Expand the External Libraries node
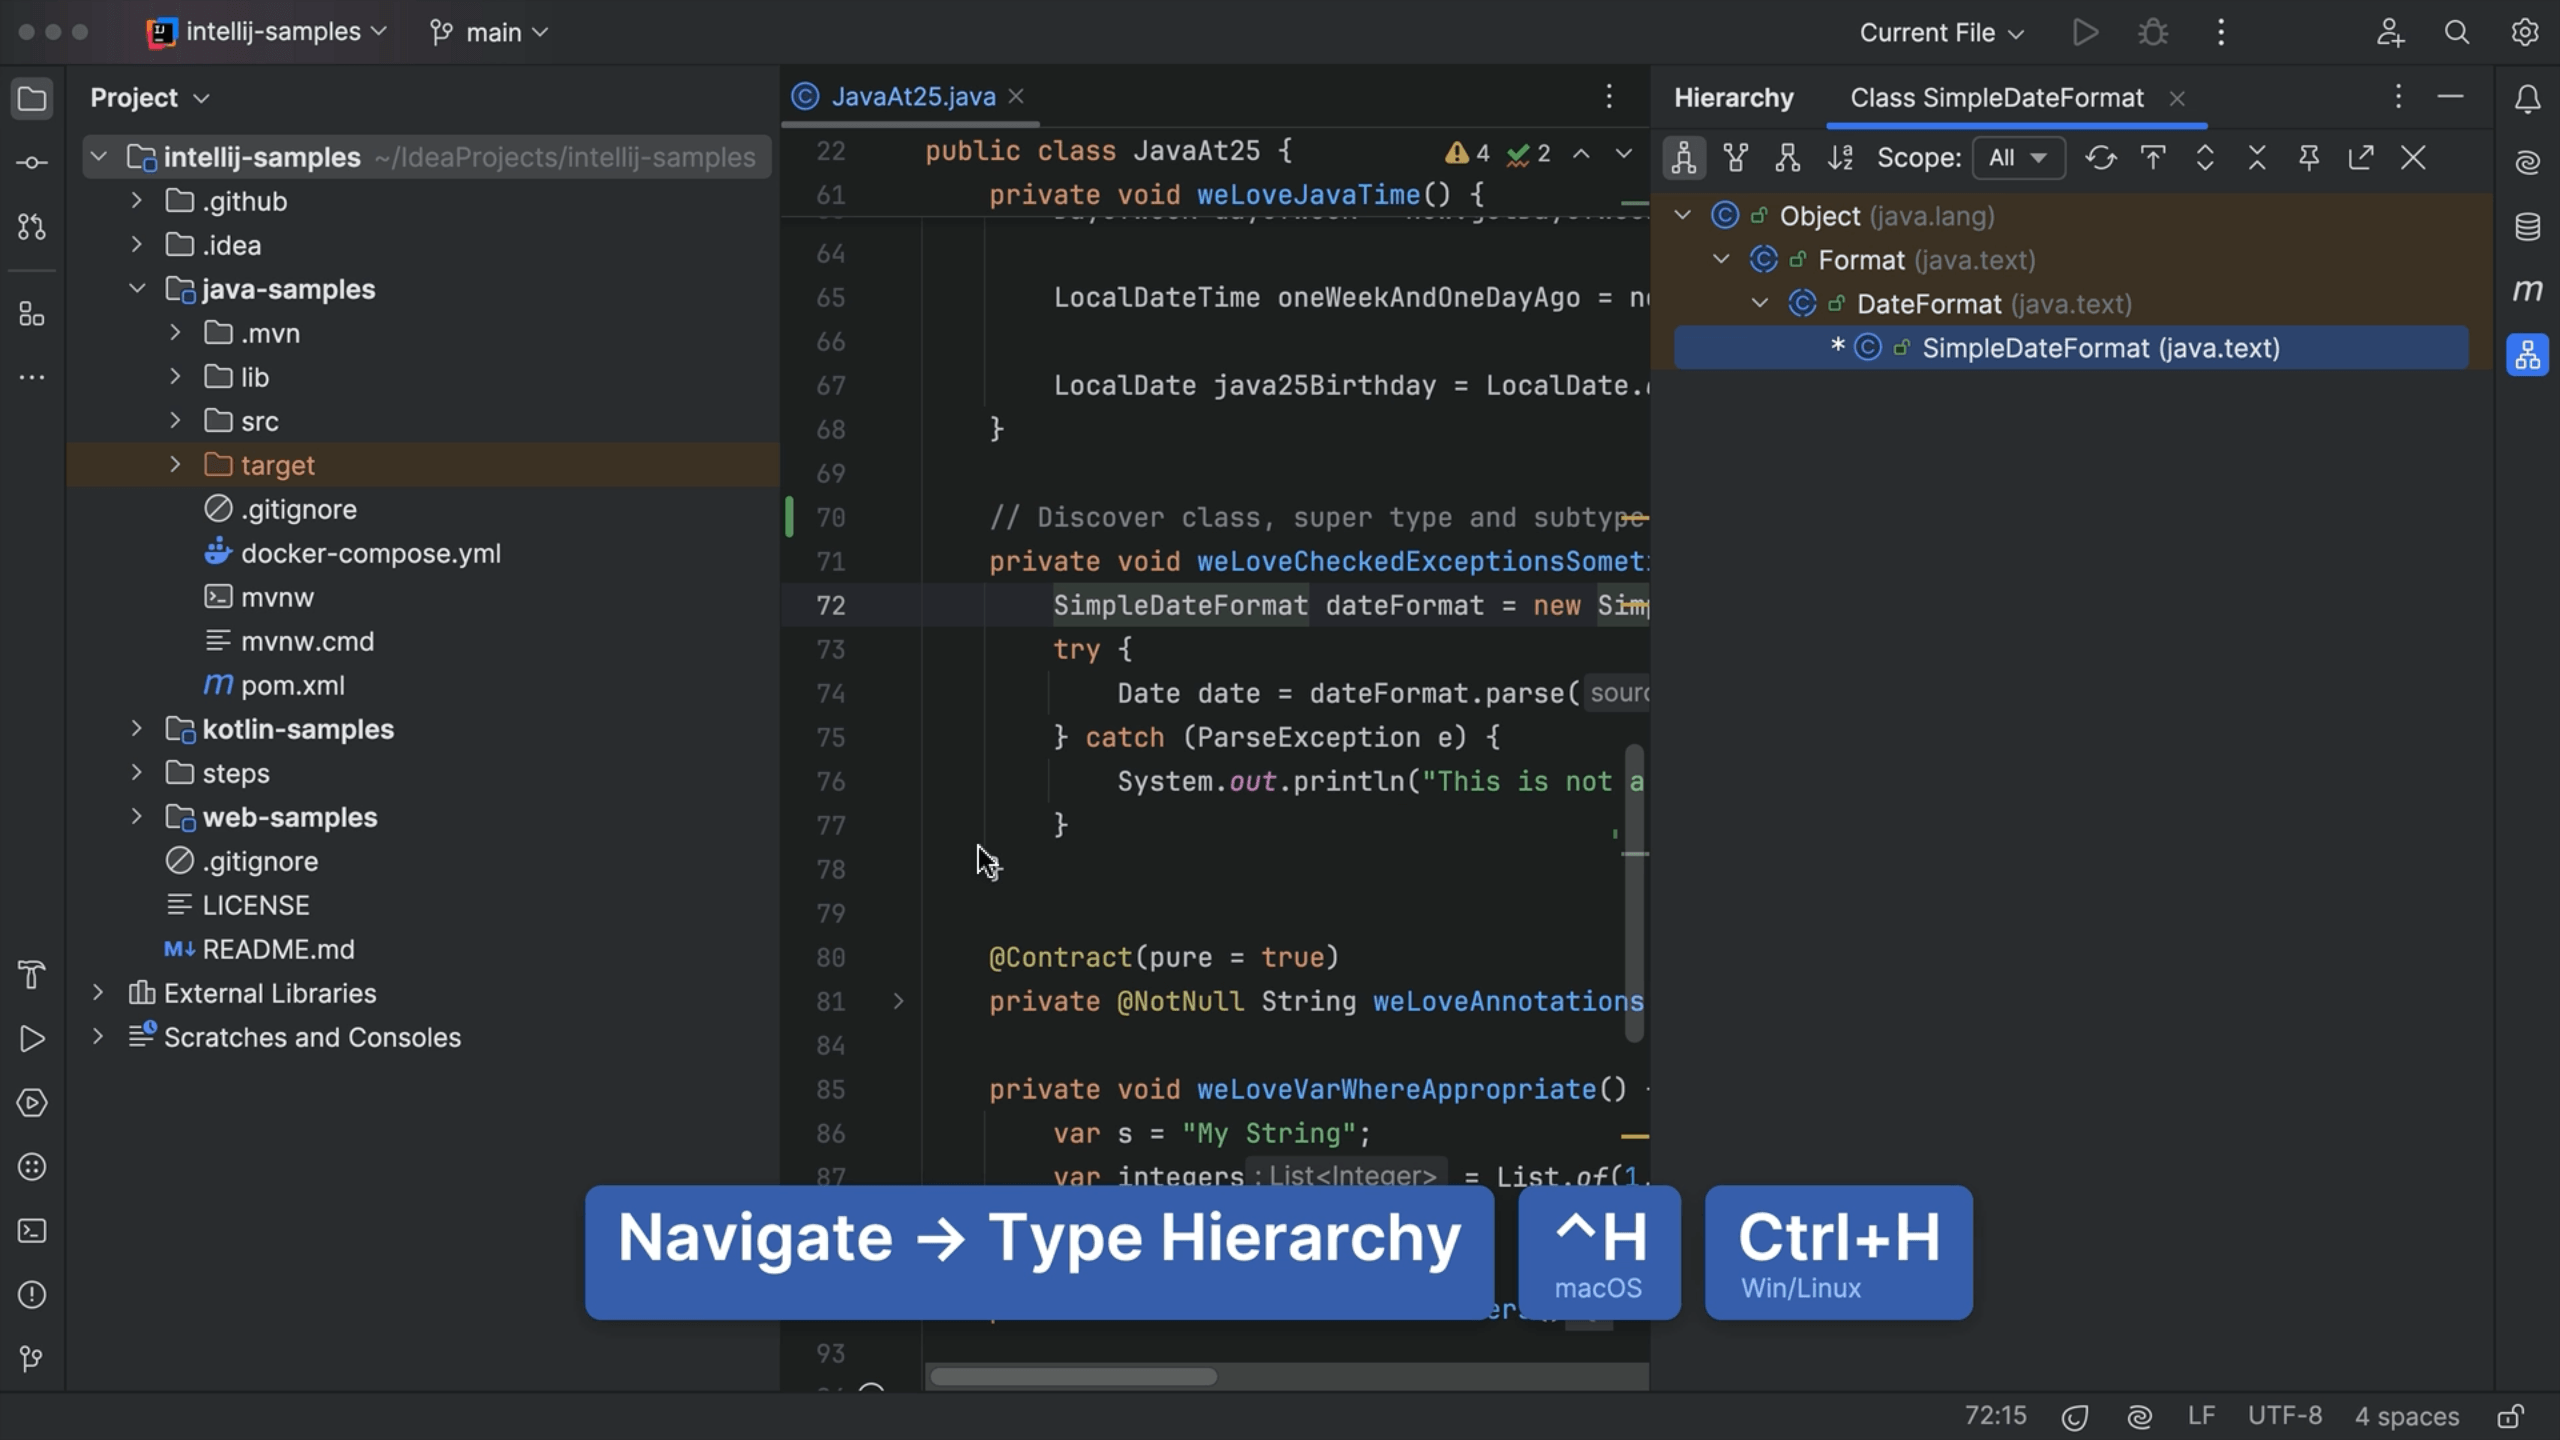Viewport: 2560px width, 1440px height. [x=97, y=992]
